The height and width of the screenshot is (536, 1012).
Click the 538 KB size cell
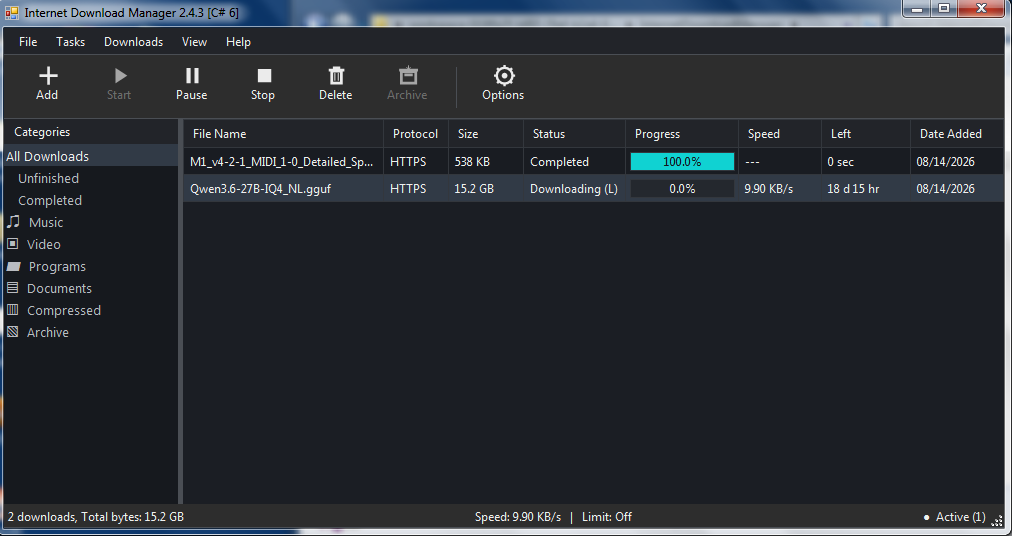[472, 162]
